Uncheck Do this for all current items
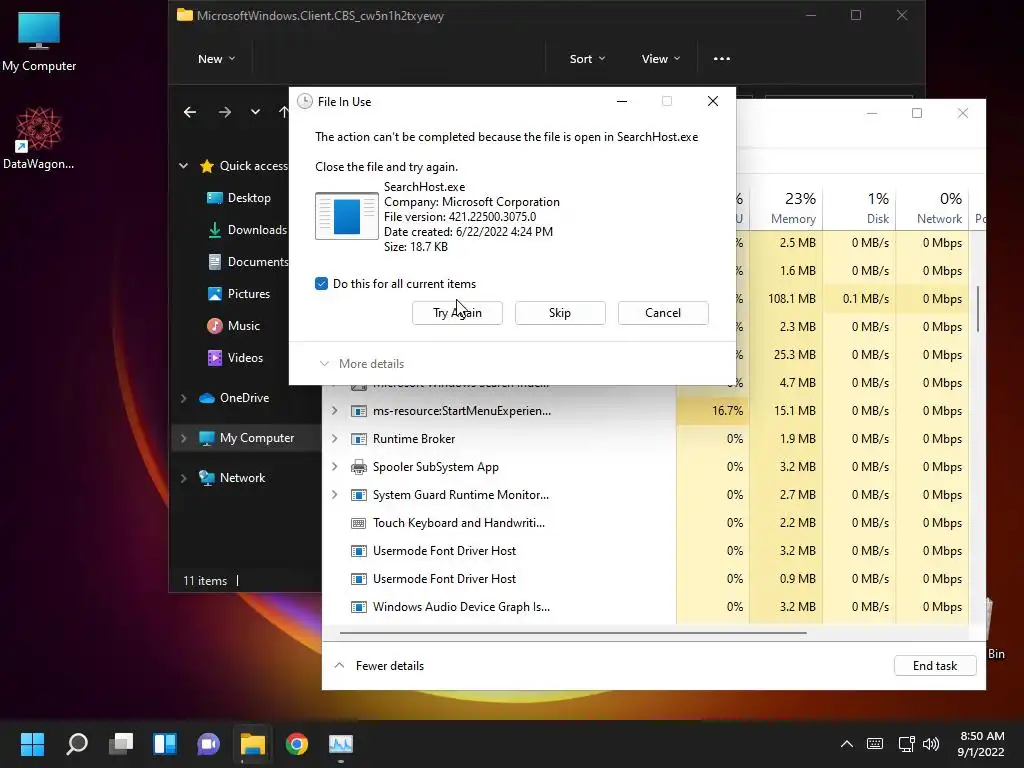The height and width of the screenshot is (768, 1024). (x=321, y=283)
